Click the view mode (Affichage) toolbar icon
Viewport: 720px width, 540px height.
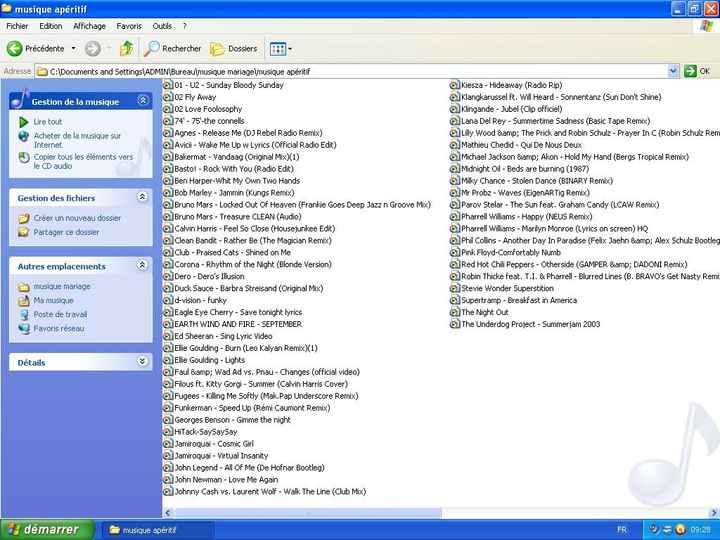(x=278, y=49)
